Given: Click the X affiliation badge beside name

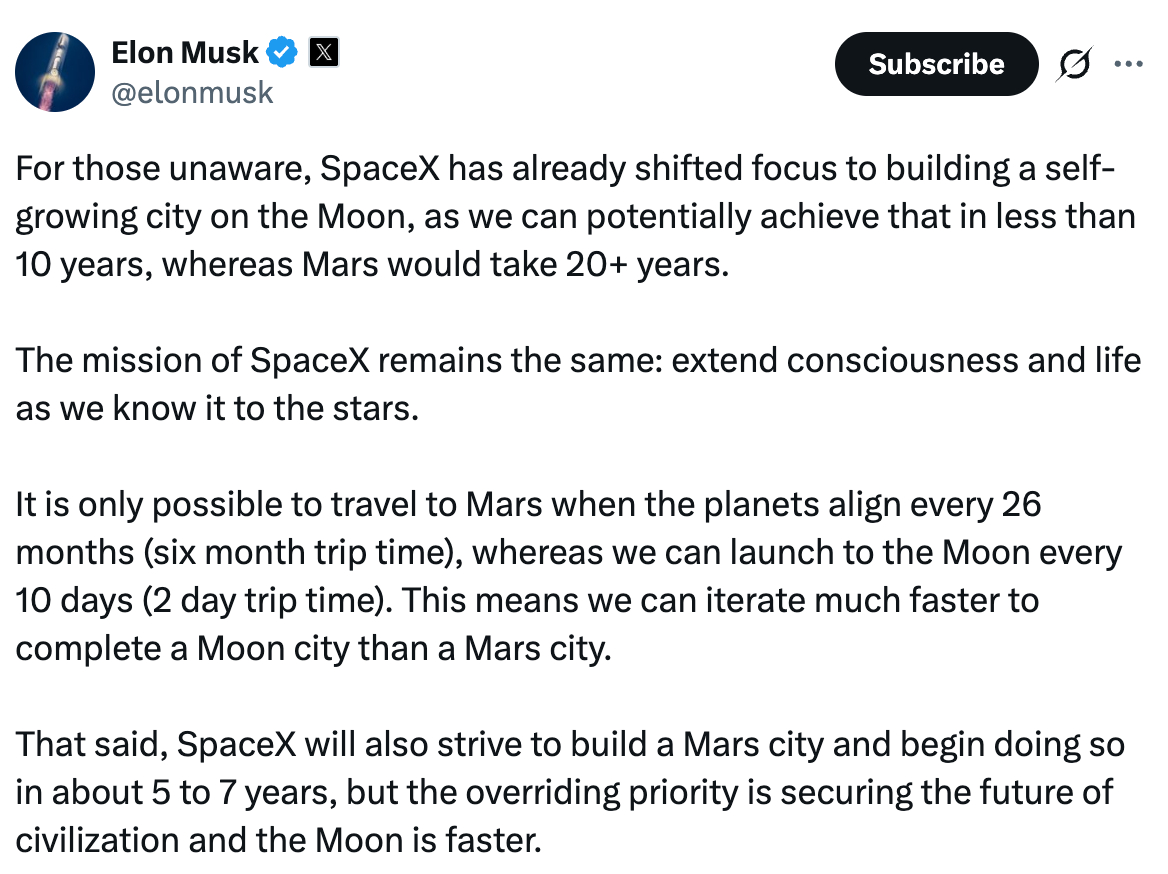Looking at the screenshot, I should pos(323,52).
